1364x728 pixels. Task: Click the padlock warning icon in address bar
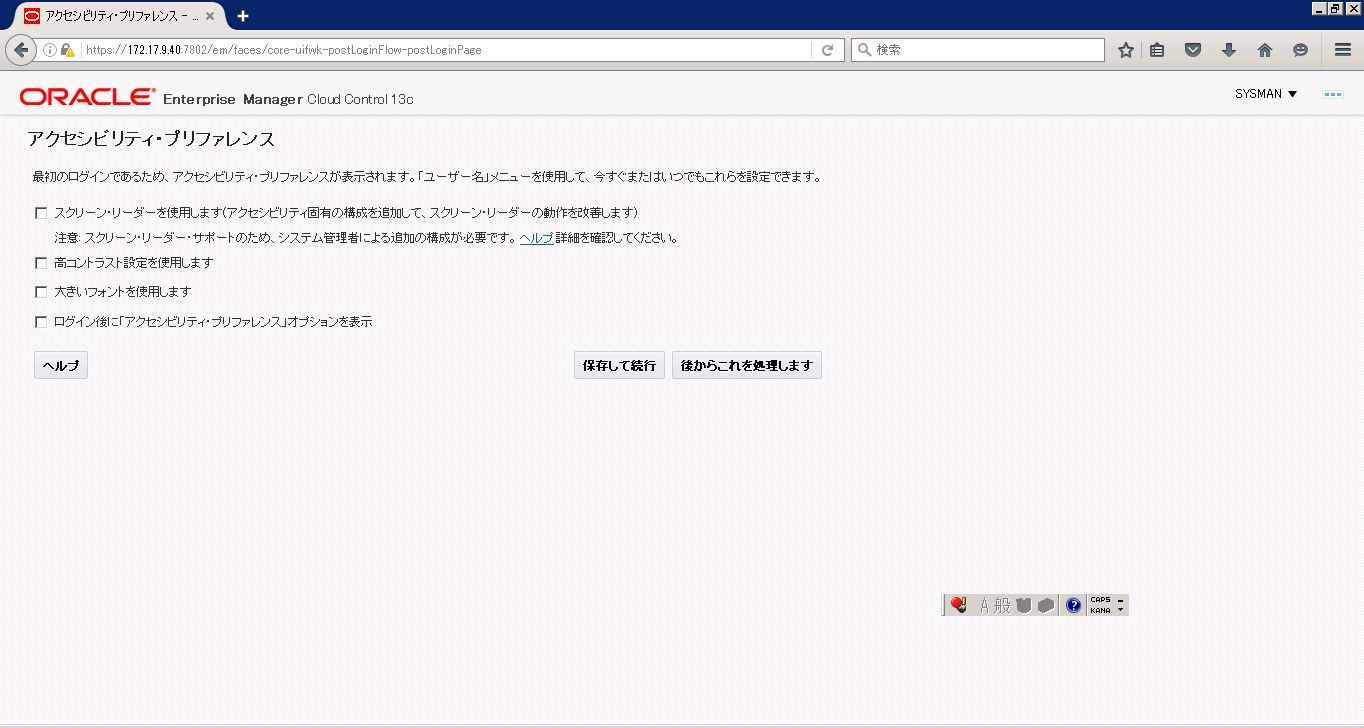tap(68, 50)
